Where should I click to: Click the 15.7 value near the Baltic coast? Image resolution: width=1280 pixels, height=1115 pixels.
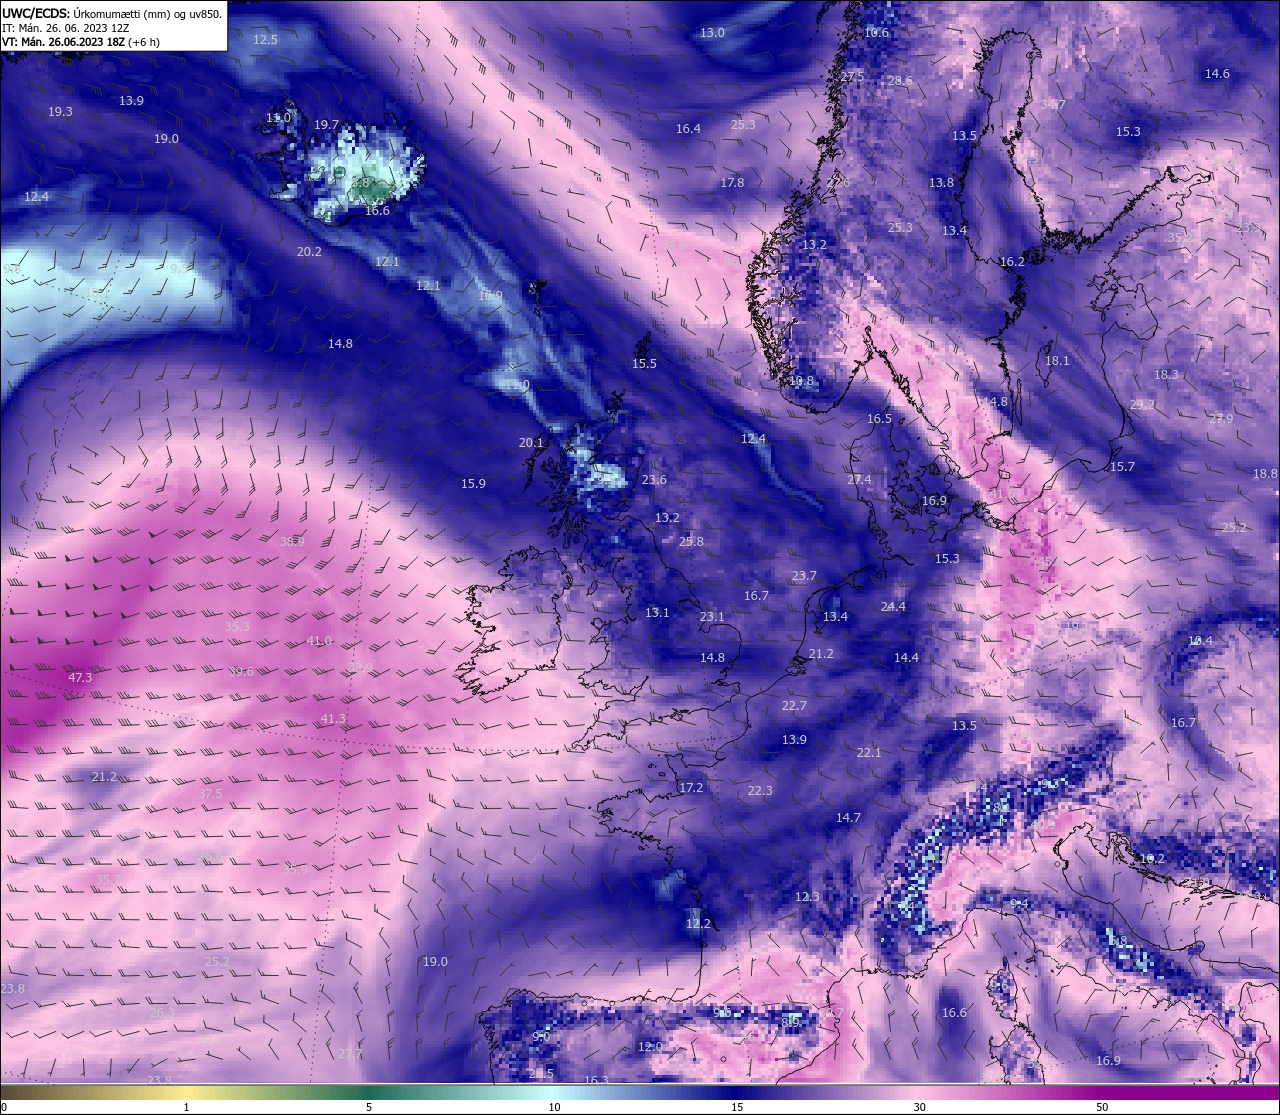pyautogui.click(x=1122, y=467)
